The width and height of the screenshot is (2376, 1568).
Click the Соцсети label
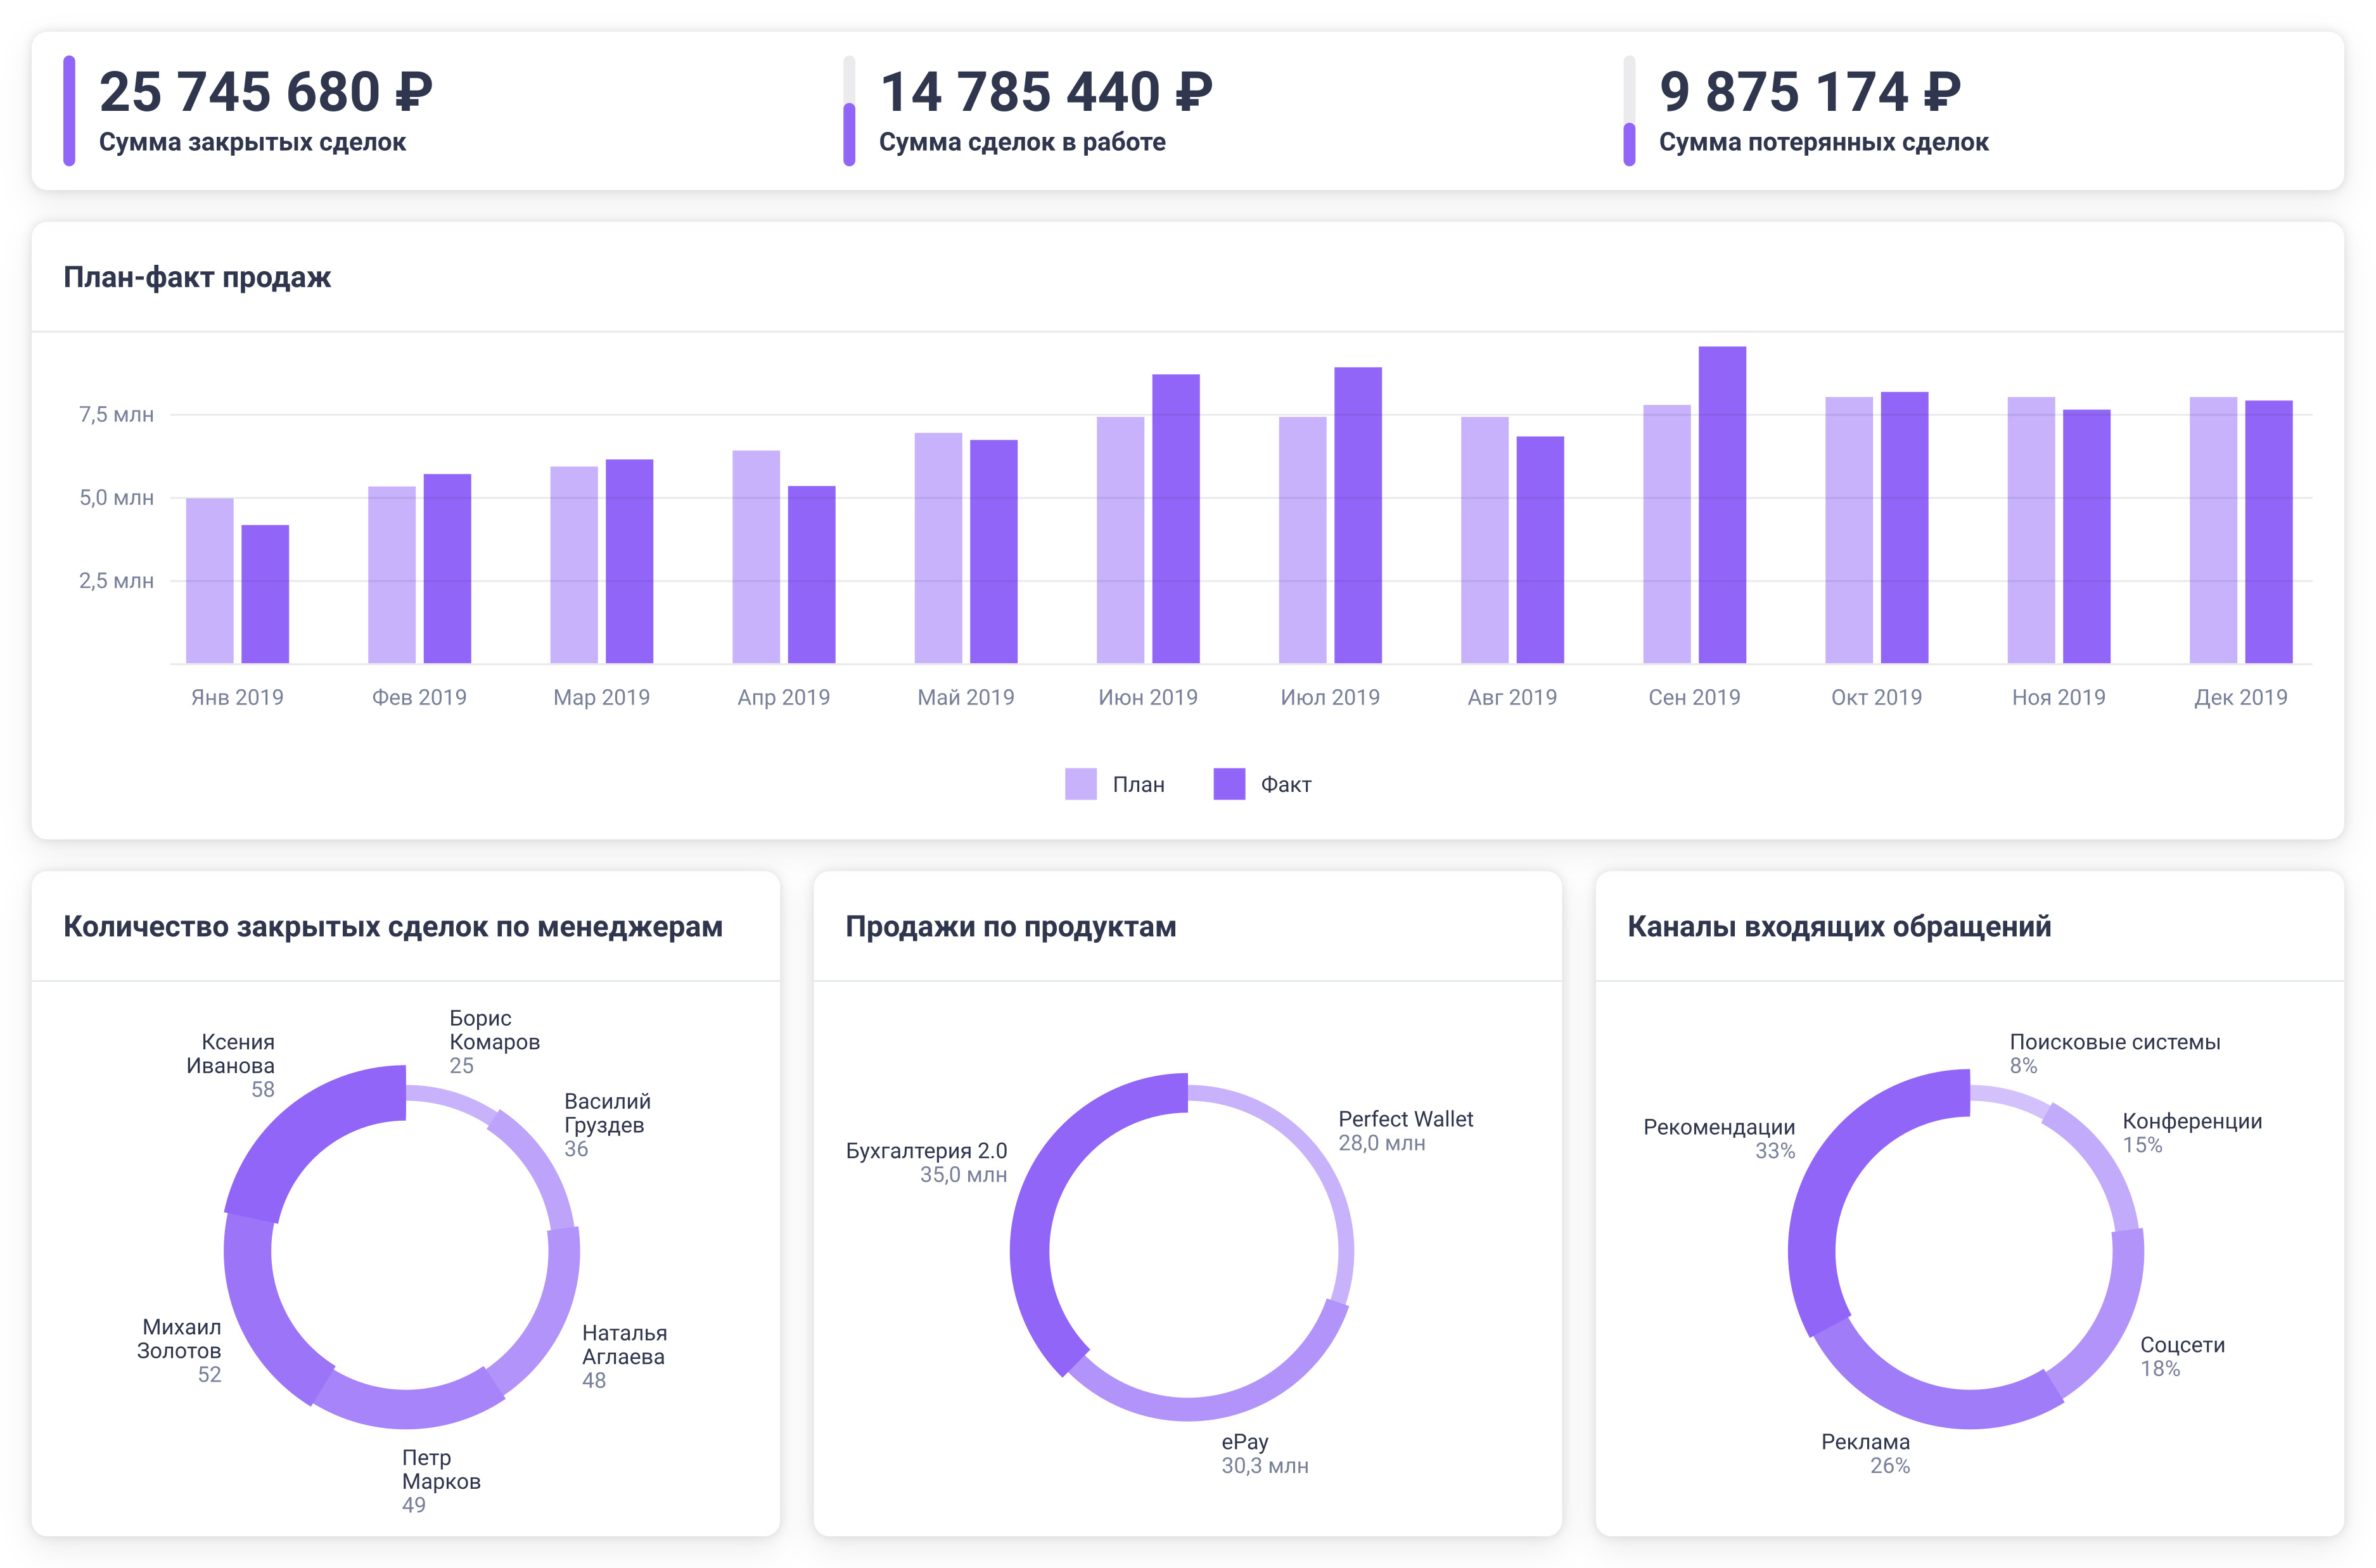(2182, 1345)
